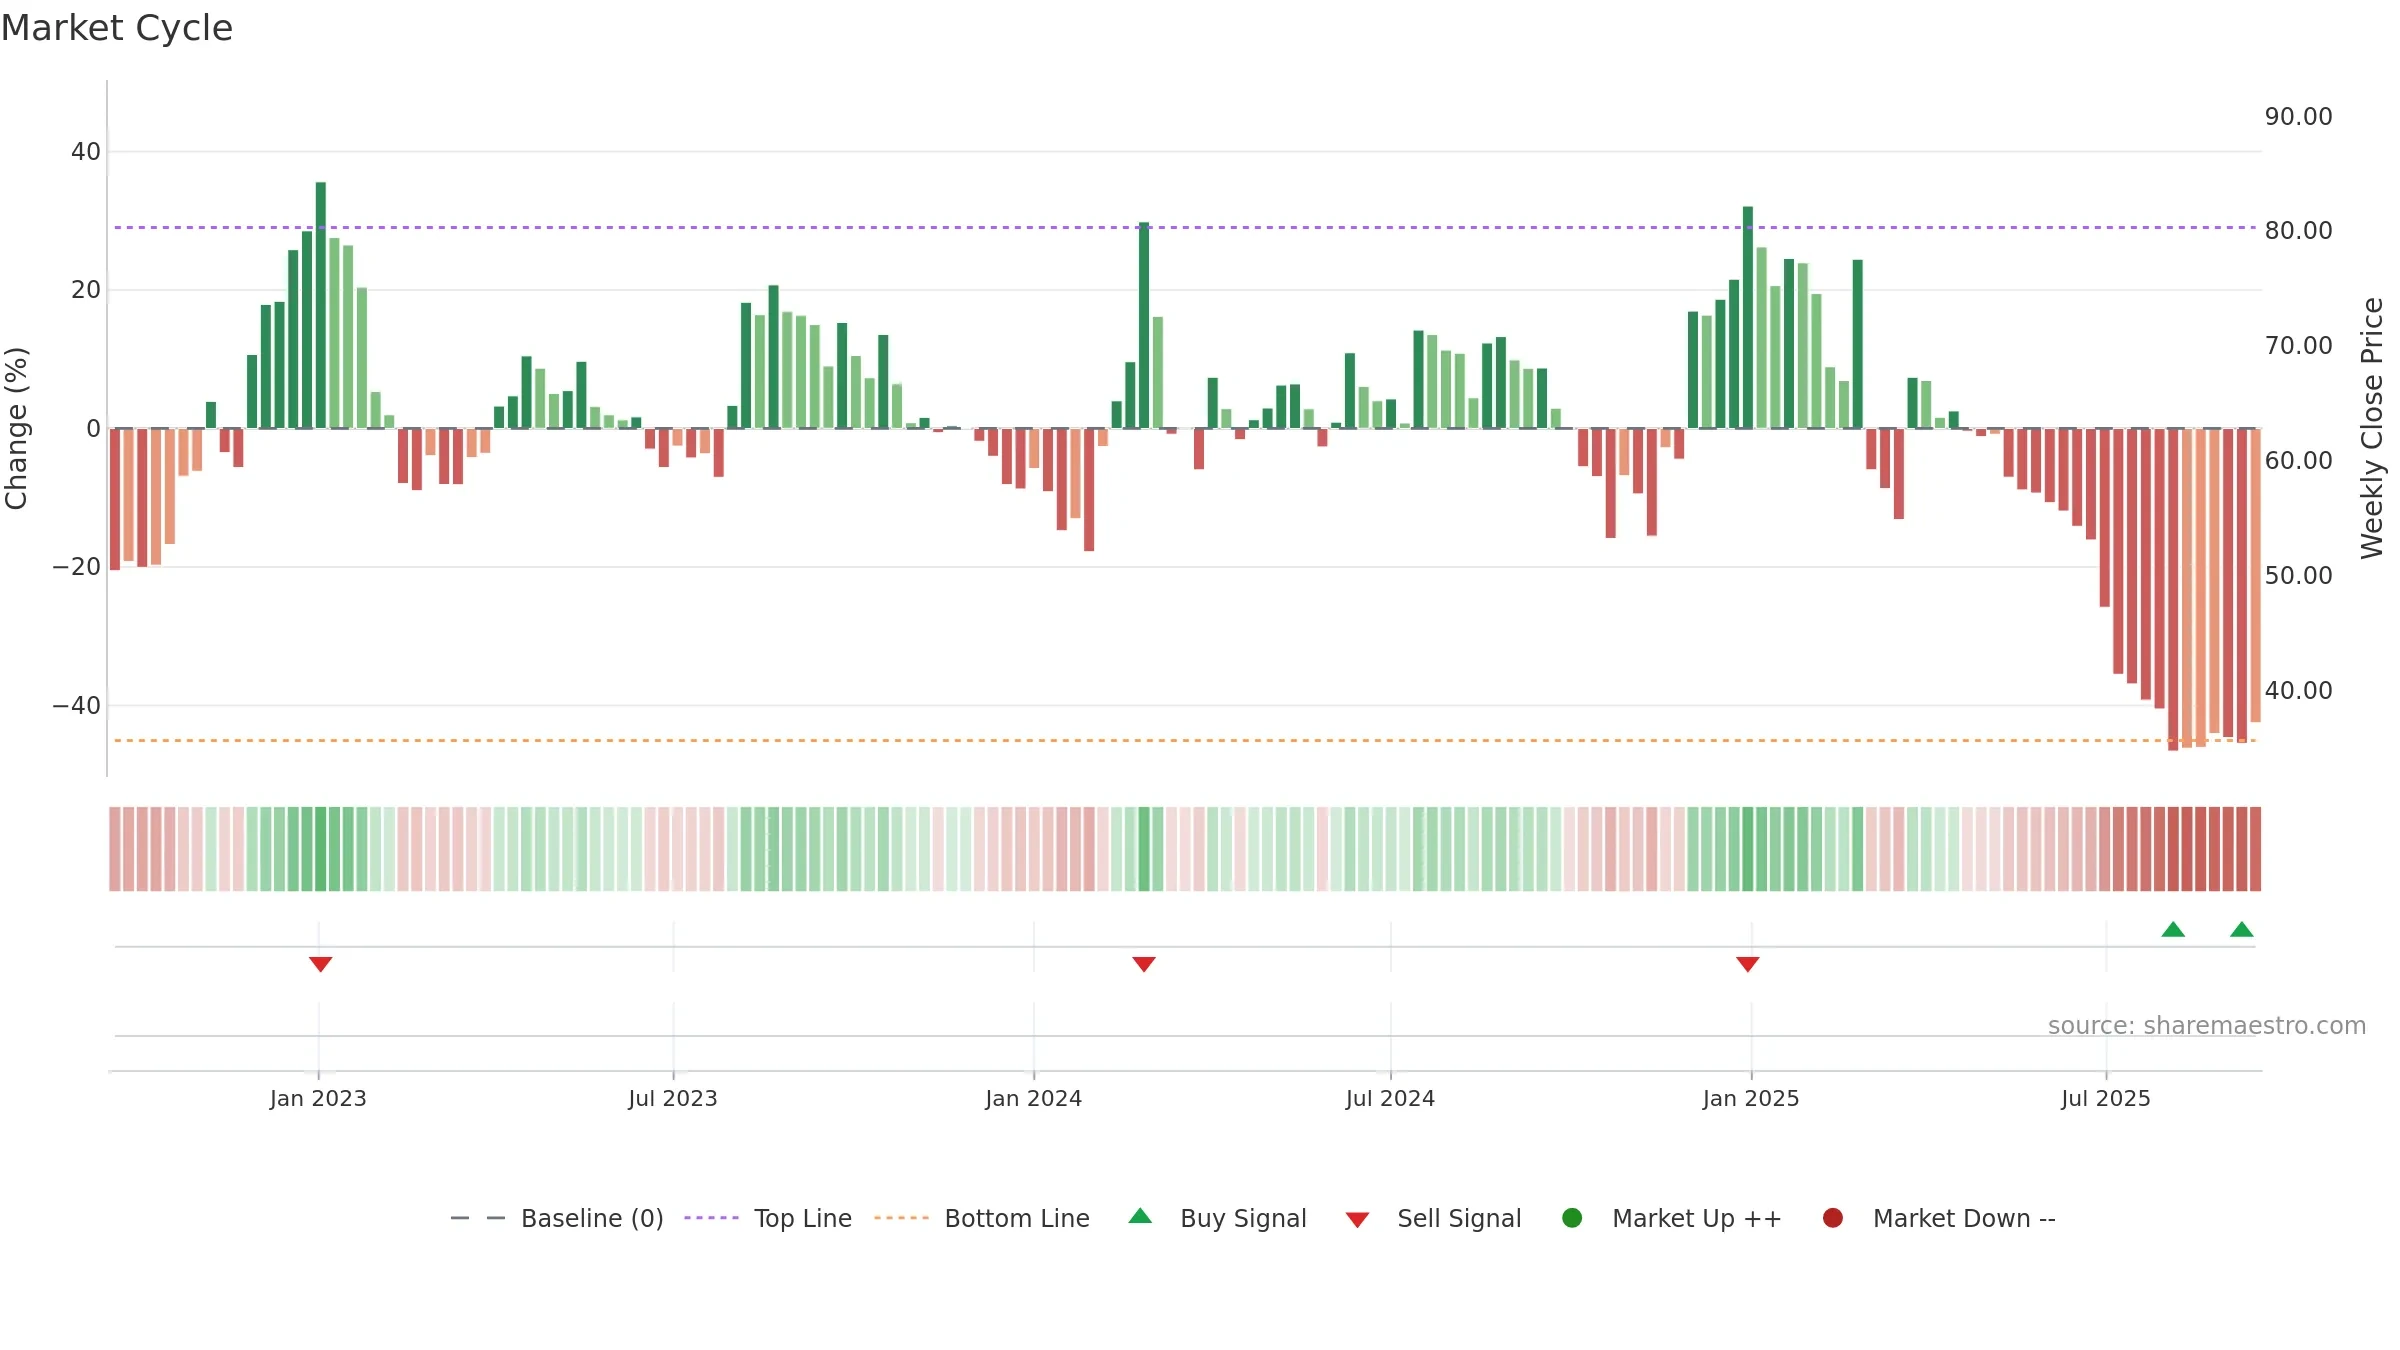Click the '60.00' right axis value

(x=2298, y=460)
